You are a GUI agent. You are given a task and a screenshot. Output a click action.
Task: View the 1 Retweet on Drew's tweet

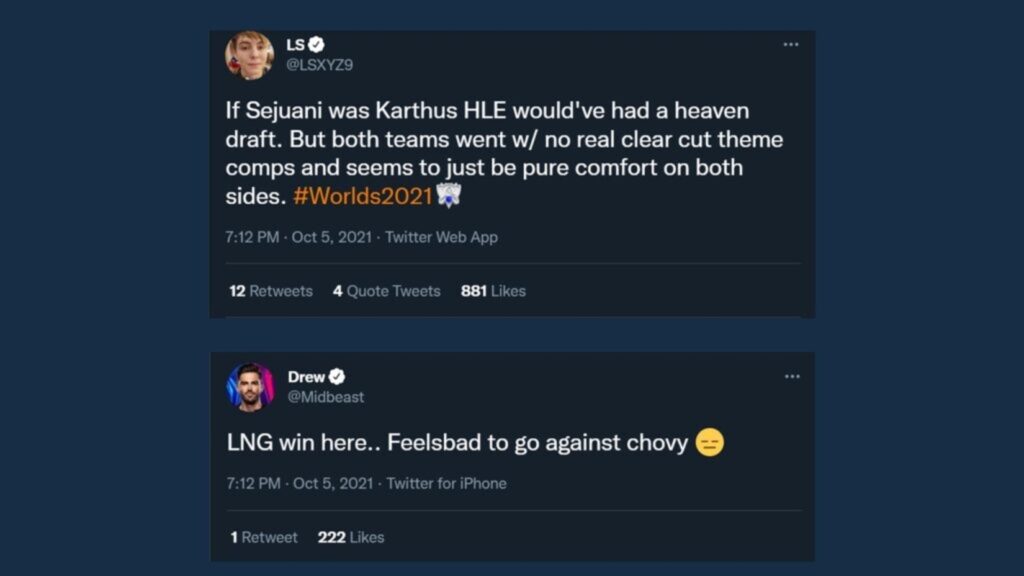263,537
